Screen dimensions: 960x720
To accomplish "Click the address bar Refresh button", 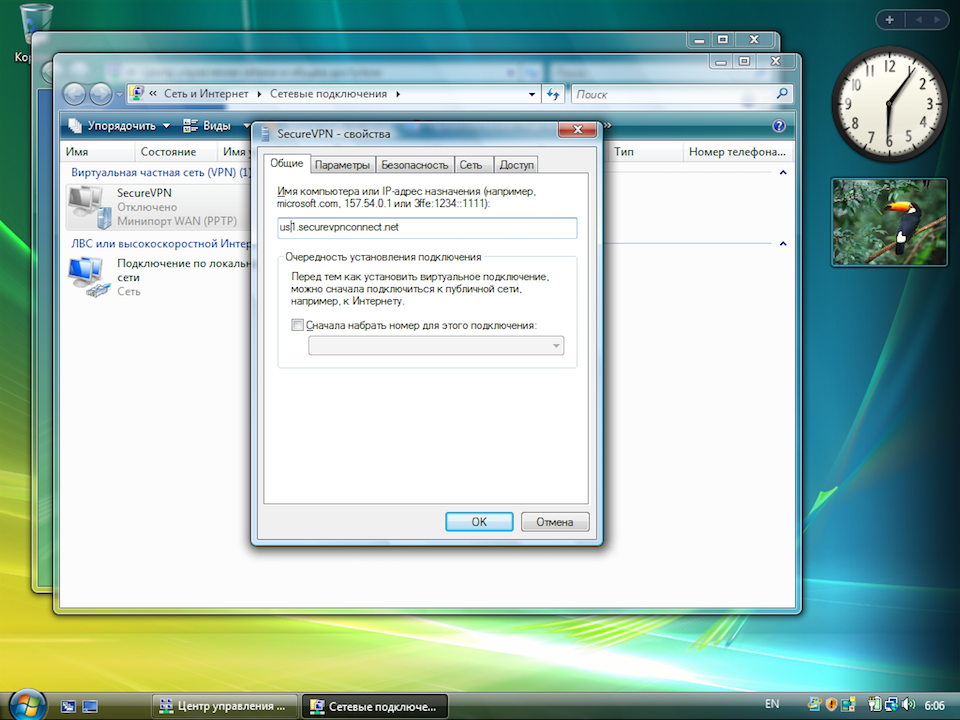I will (553, 94).
